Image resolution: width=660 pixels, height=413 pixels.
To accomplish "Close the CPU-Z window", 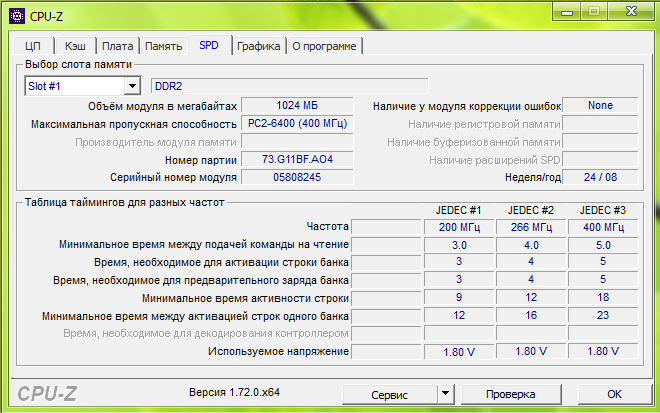I will [x=631, y=11].
